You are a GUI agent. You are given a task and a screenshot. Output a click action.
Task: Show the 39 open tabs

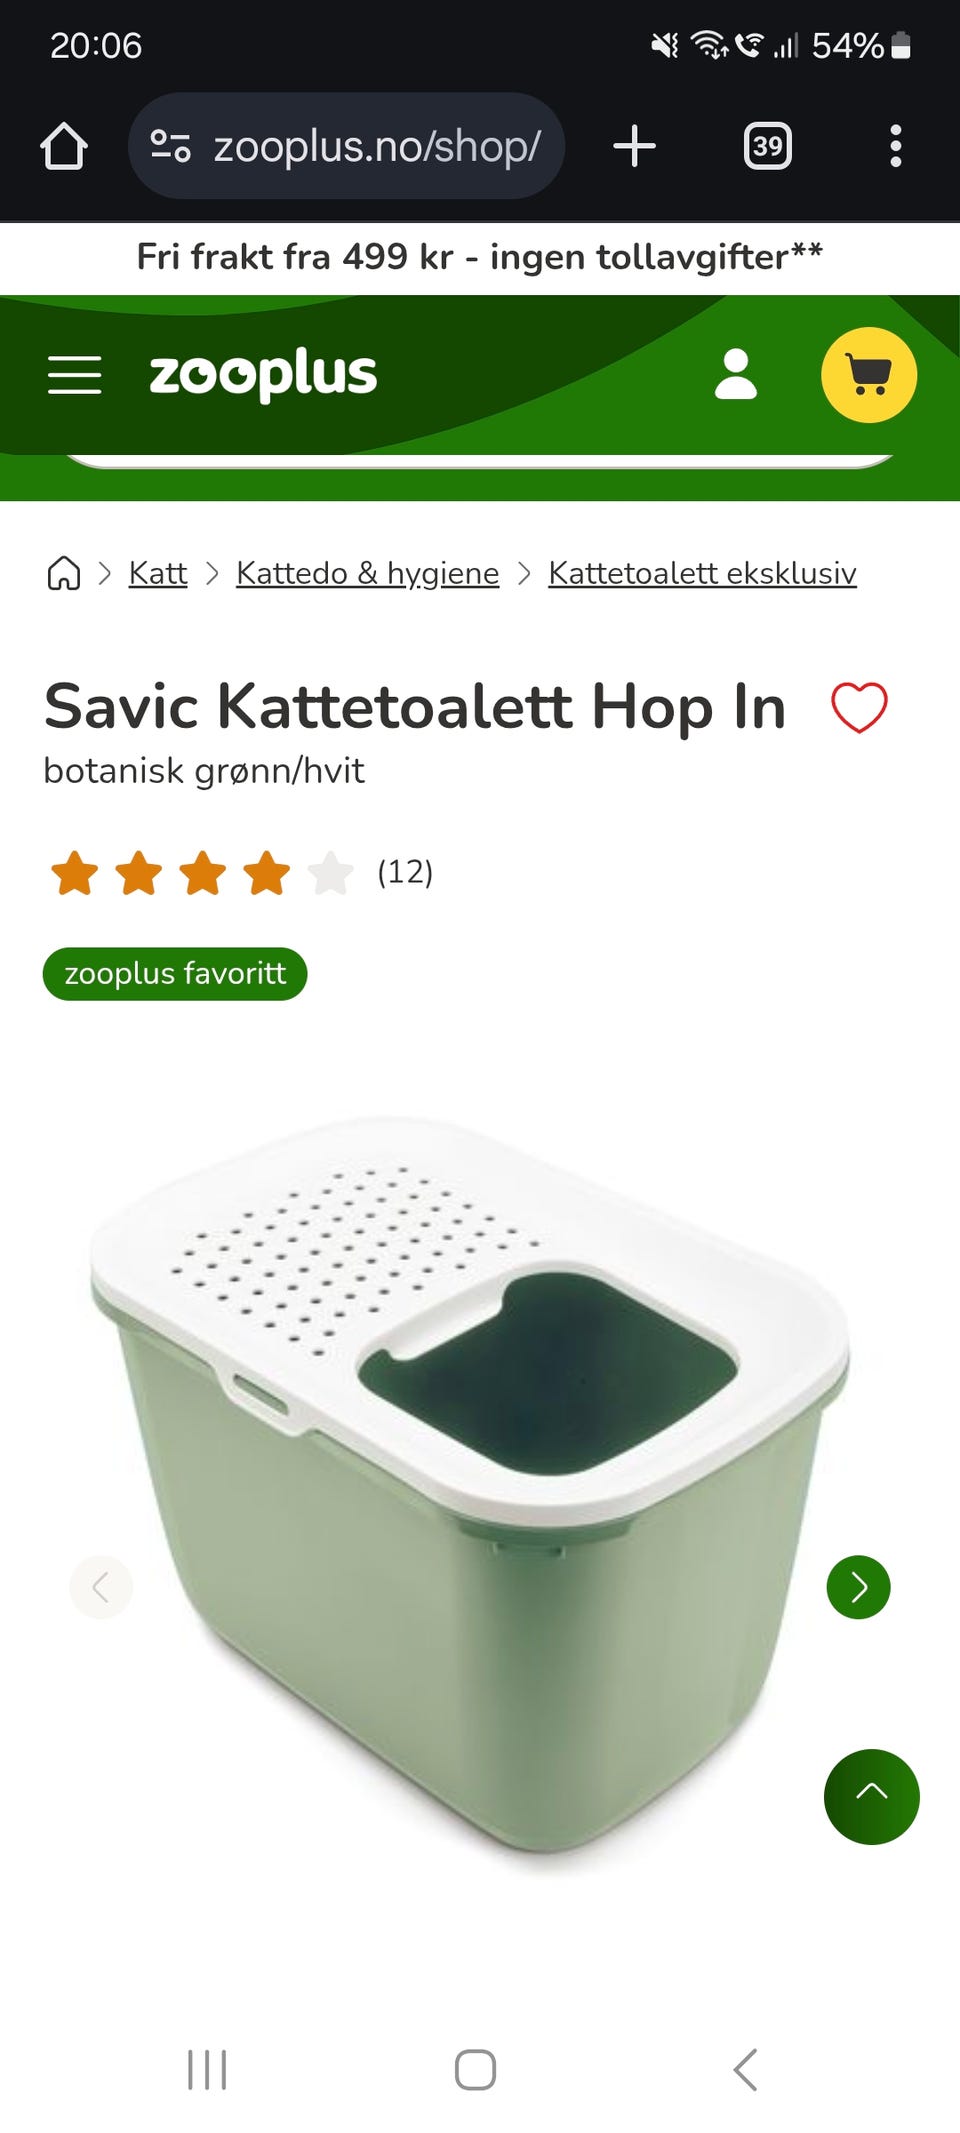tap(768, 146)
